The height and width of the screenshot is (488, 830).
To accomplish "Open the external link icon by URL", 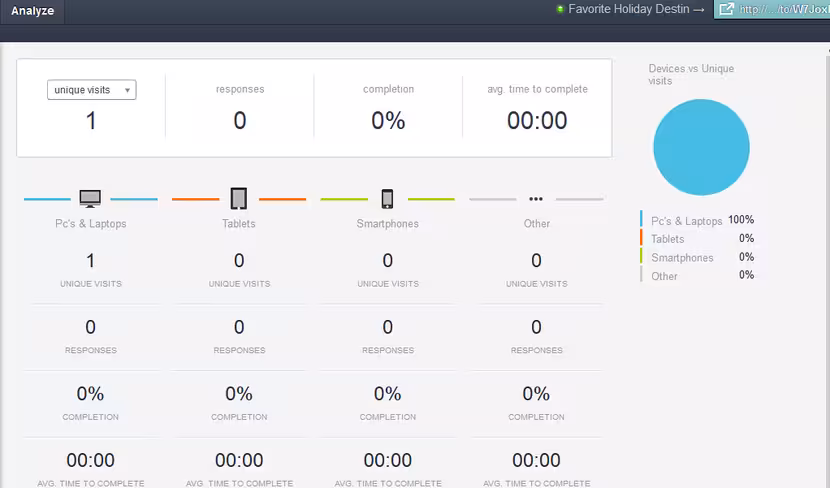I will [x=727, y=9].
